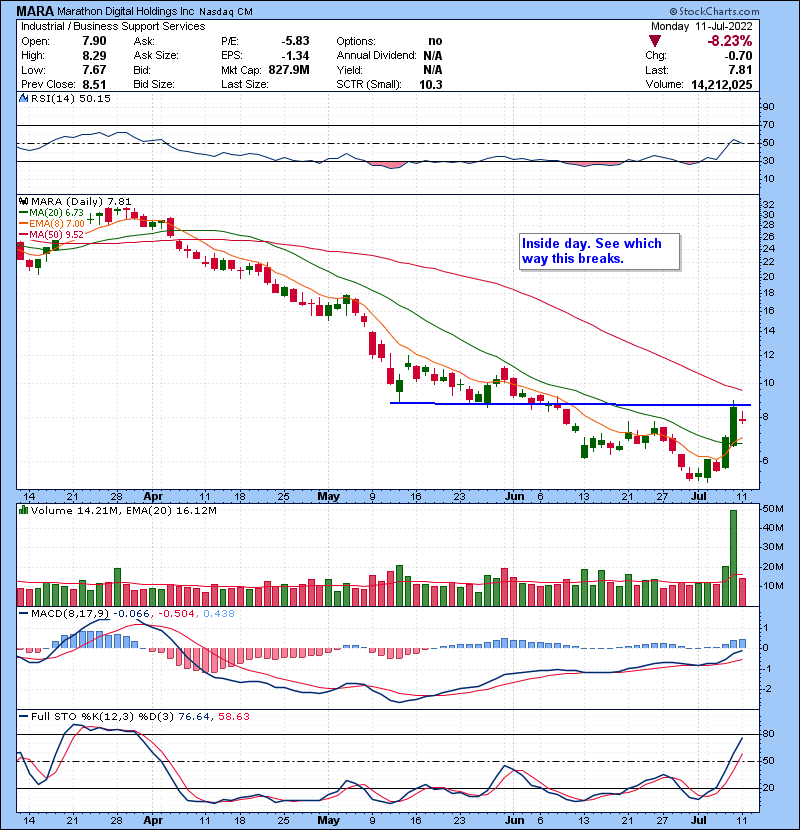Click the MACD(8,17,9) indicator label
The image size is (800, 830).
coord(70,614)
